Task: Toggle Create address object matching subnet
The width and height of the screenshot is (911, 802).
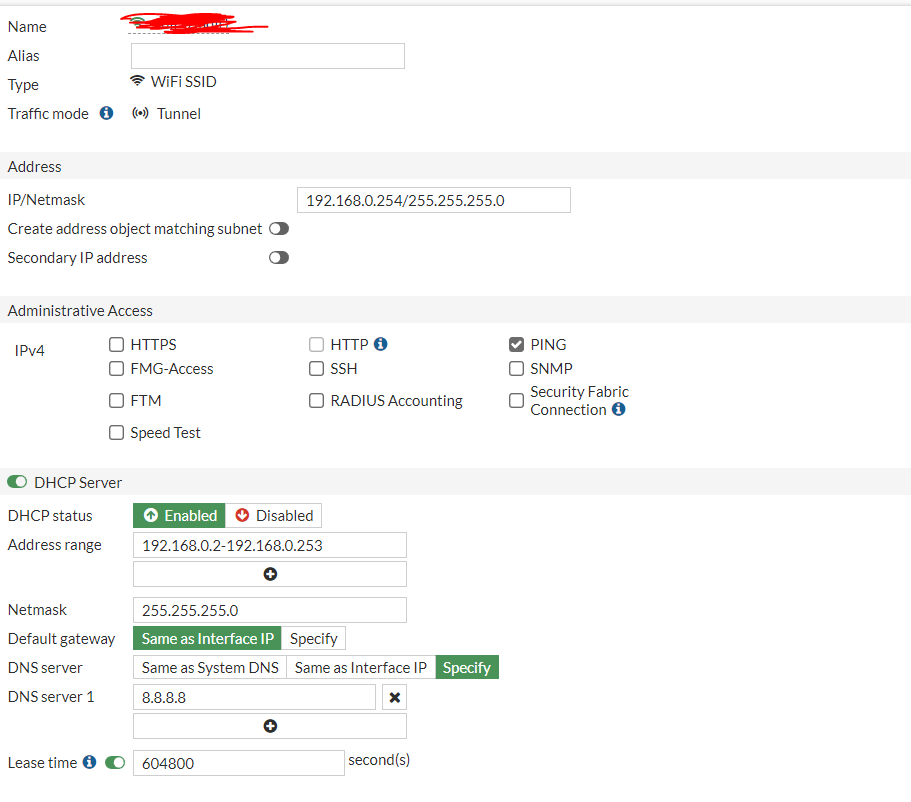Action: tap(279, 228)
